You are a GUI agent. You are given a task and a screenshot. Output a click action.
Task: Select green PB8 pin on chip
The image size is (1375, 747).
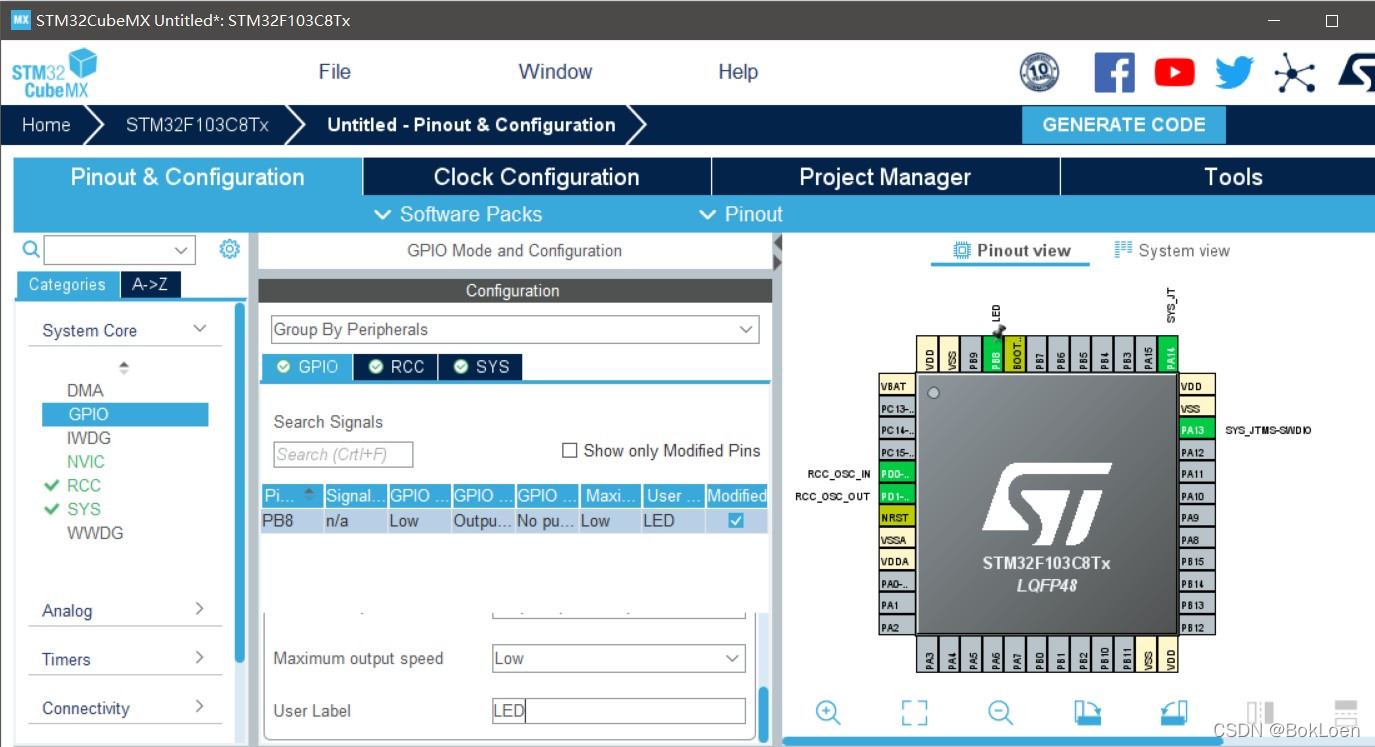click(x=996, y=354)
